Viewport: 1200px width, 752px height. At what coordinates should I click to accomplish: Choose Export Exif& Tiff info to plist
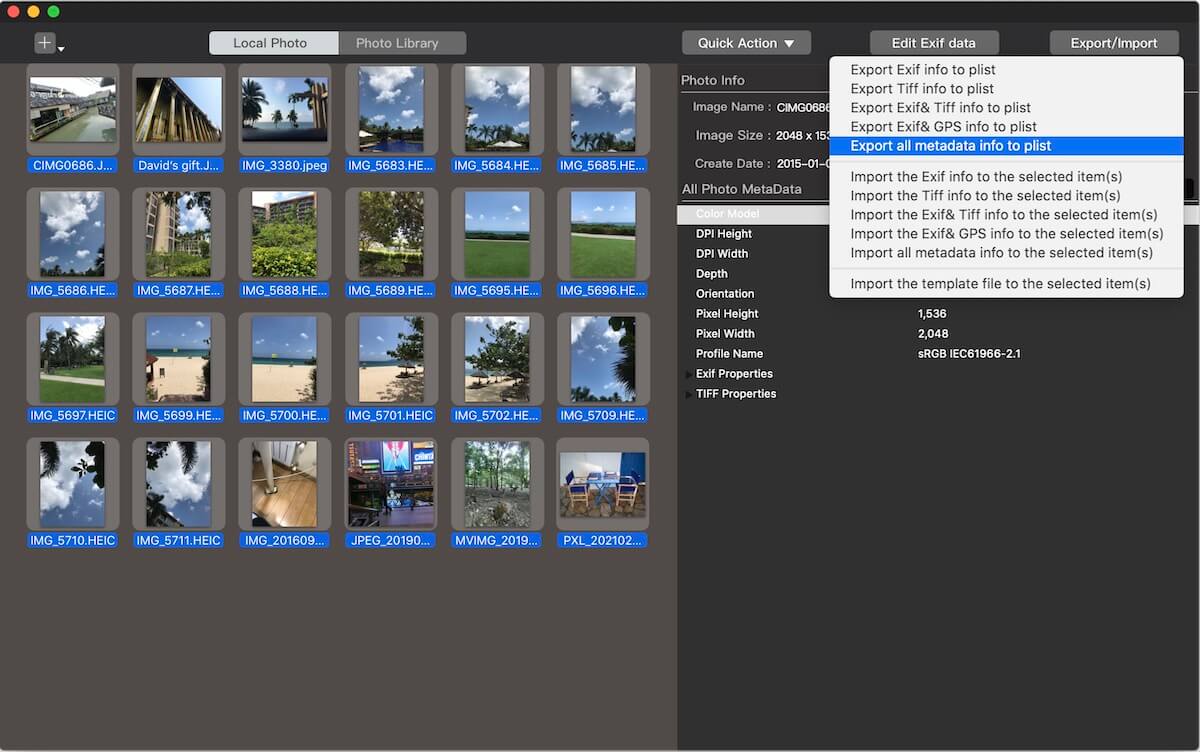click(1006, 108)
